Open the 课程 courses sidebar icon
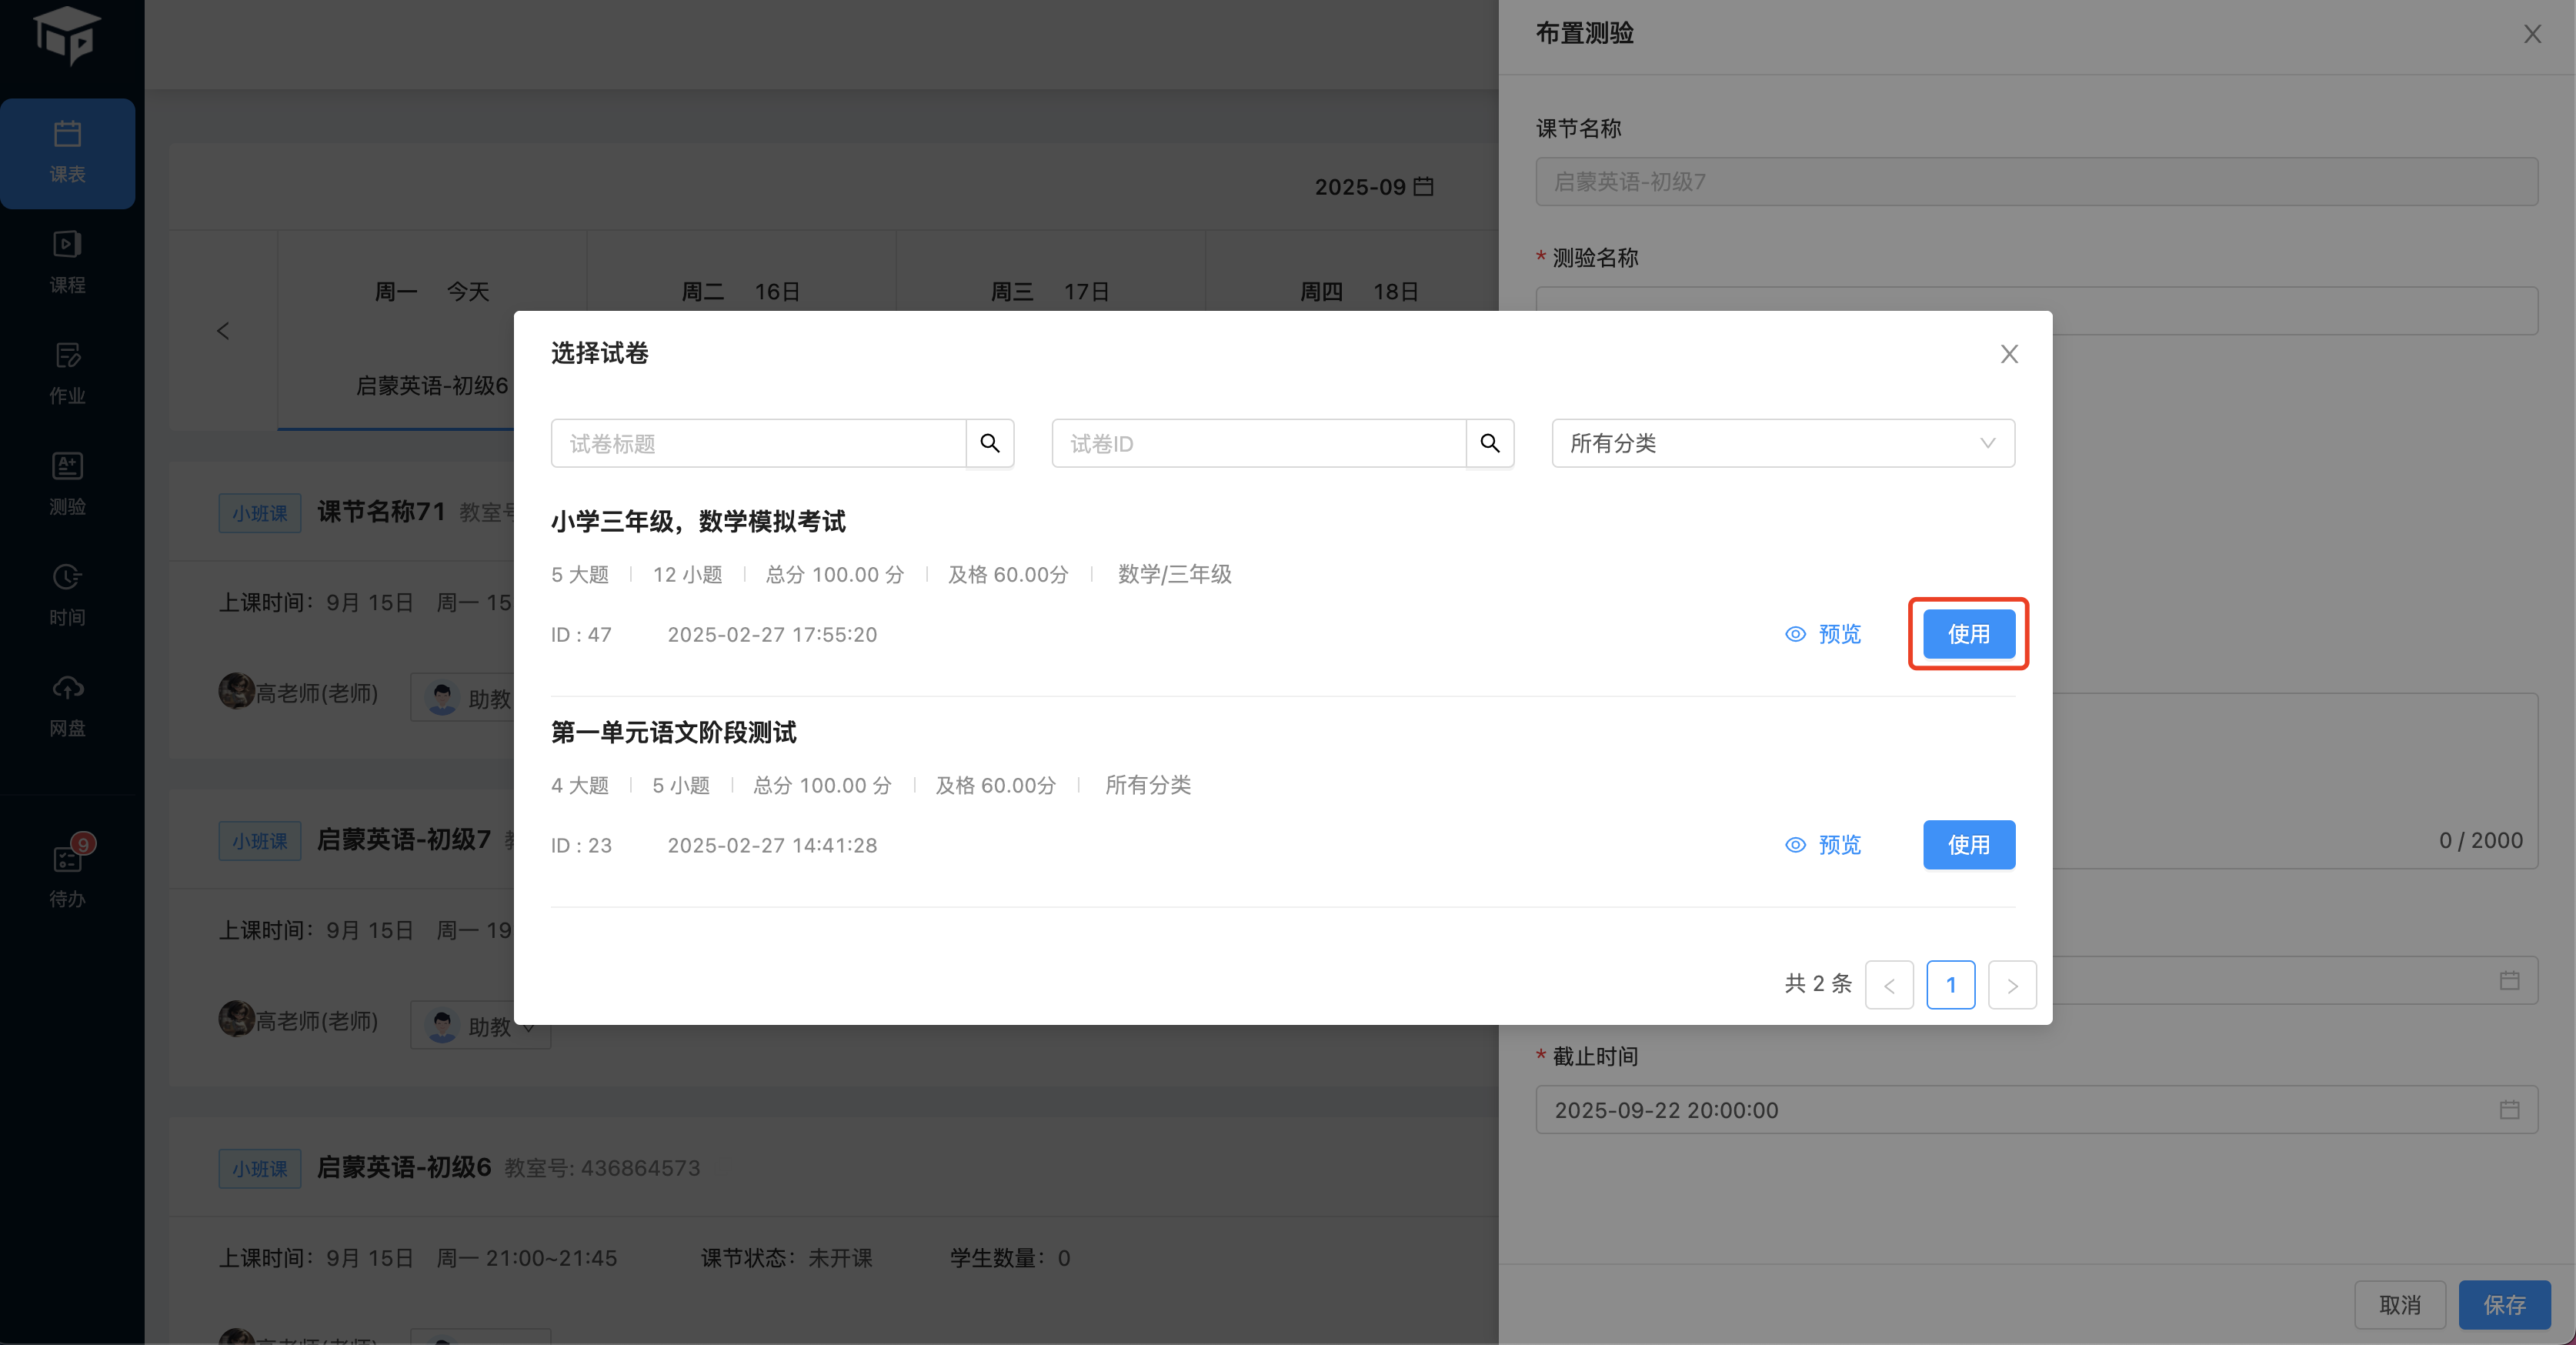The height and width of the screenshot is (1345, 2576). pos(67,262)
